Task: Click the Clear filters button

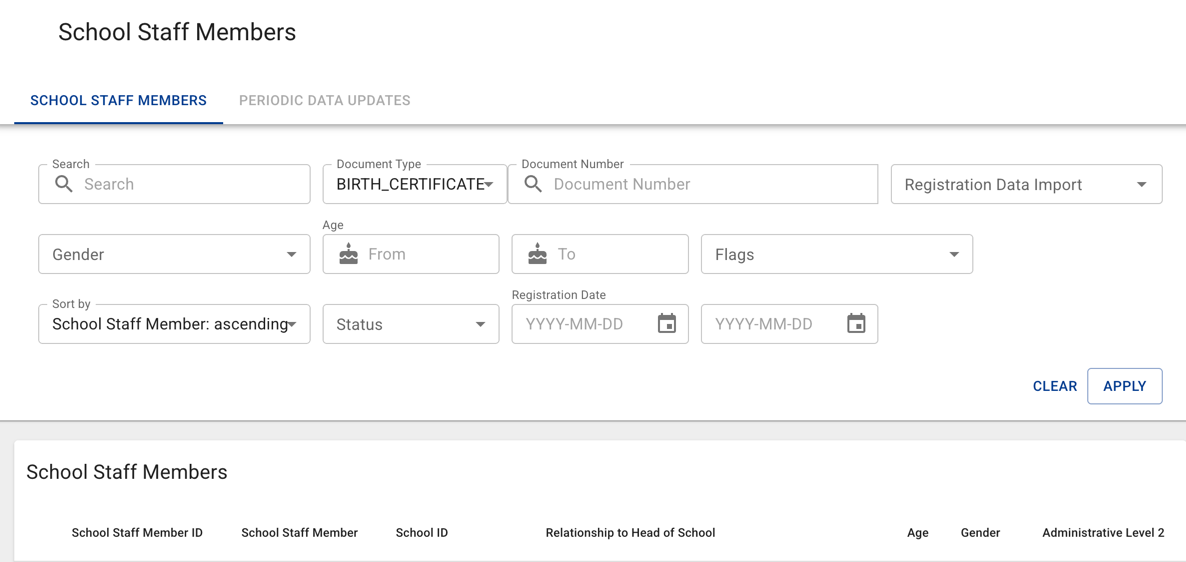Action: (1054, 386)
